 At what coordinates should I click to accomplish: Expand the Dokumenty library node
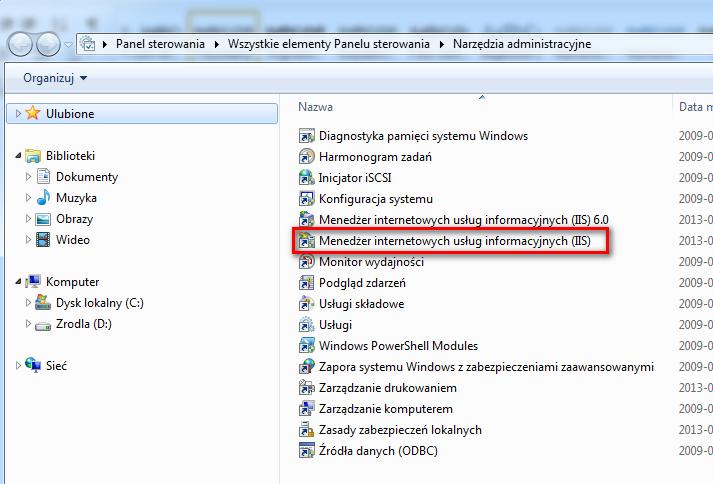coord(28,176)
